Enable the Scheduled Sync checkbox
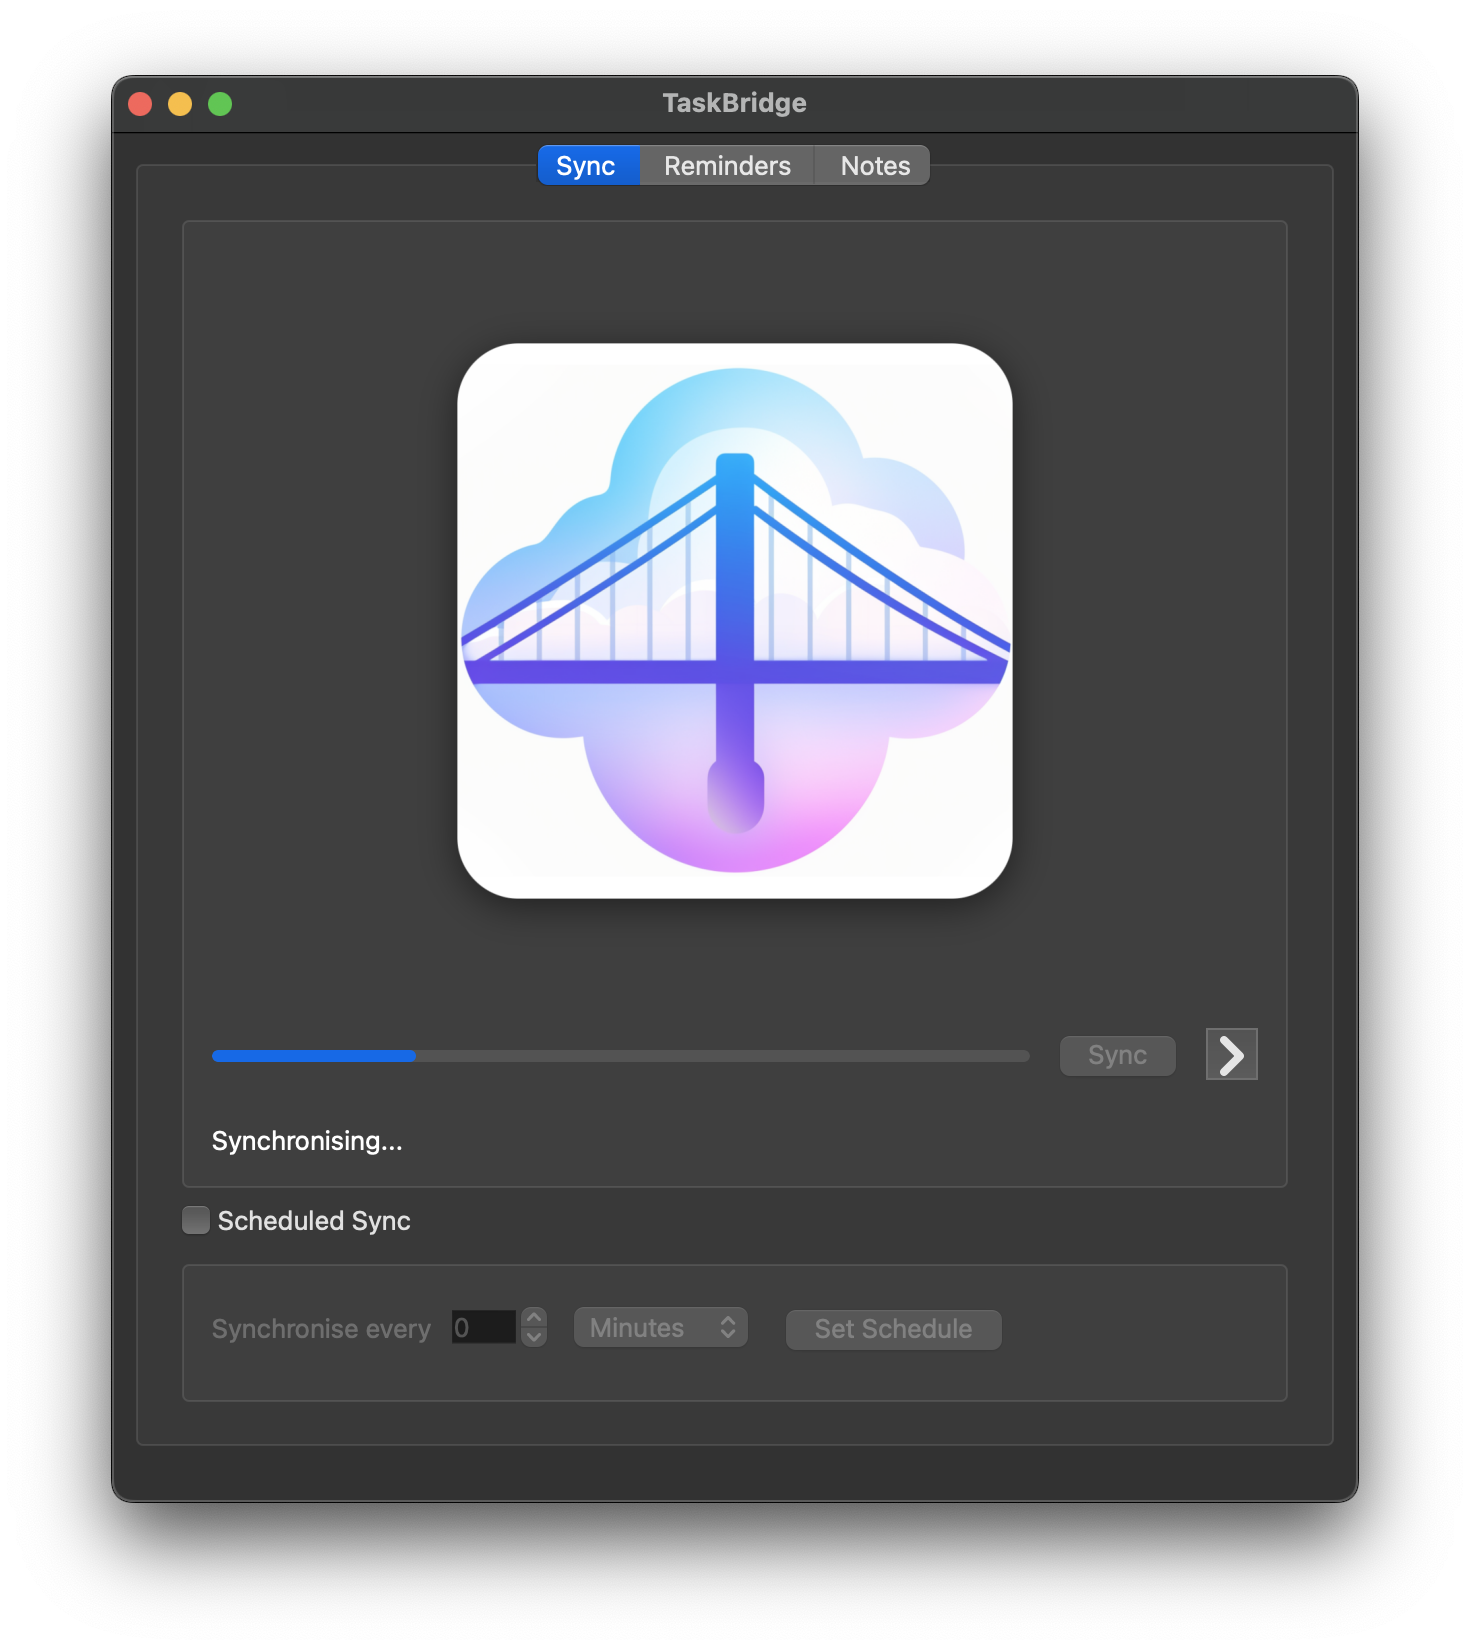The width and height of the screenshot is (1470, 1650). click(196, 1220)
